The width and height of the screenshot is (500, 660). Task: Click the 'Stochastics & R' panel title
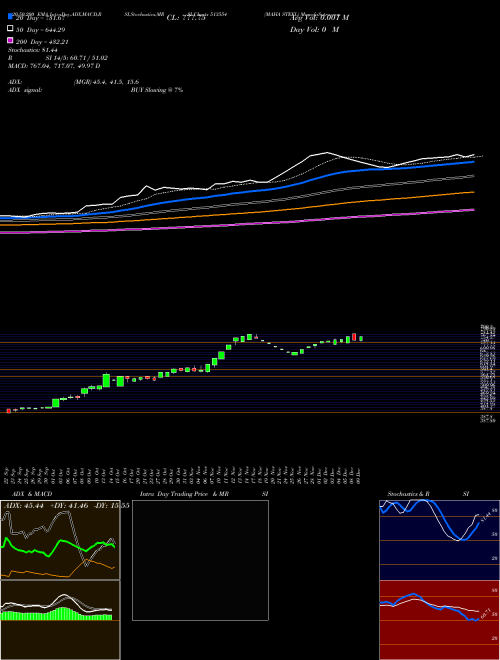click(409, 494)
